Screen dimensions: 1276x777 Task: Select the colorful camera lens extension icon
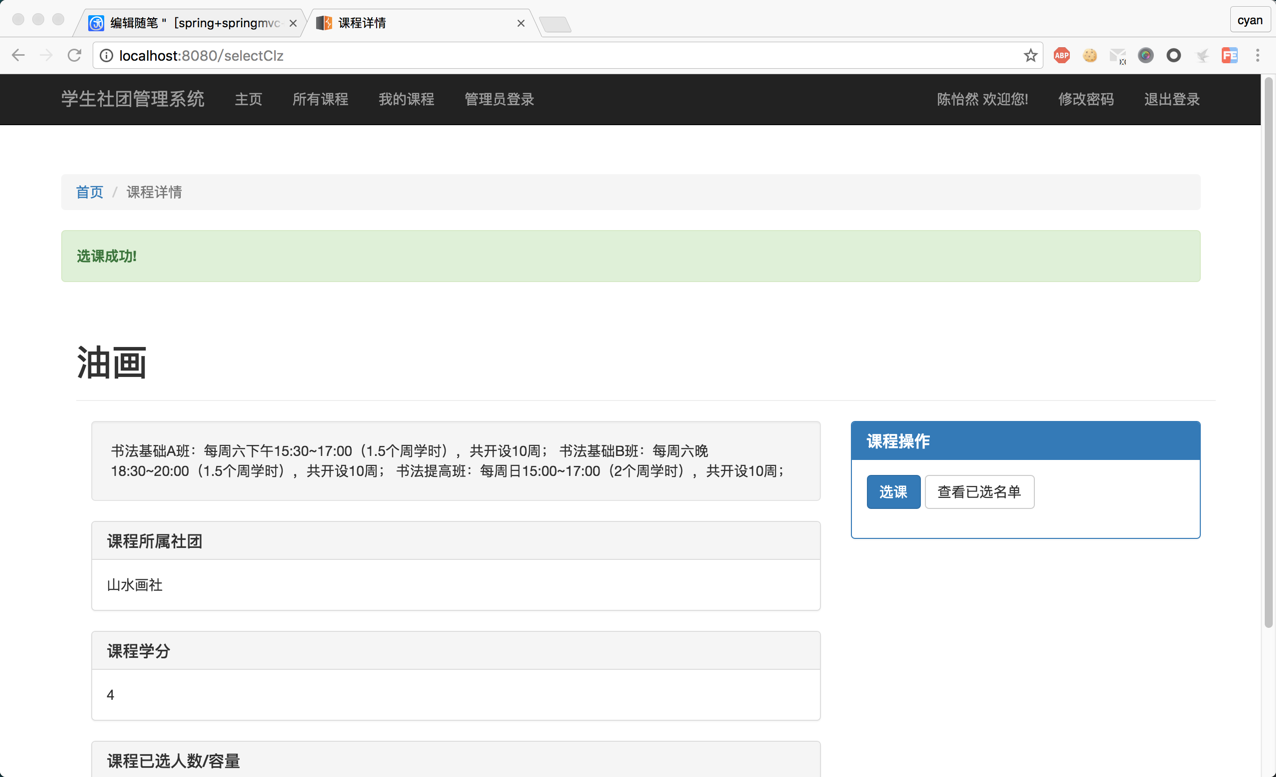pos(1146,56)
